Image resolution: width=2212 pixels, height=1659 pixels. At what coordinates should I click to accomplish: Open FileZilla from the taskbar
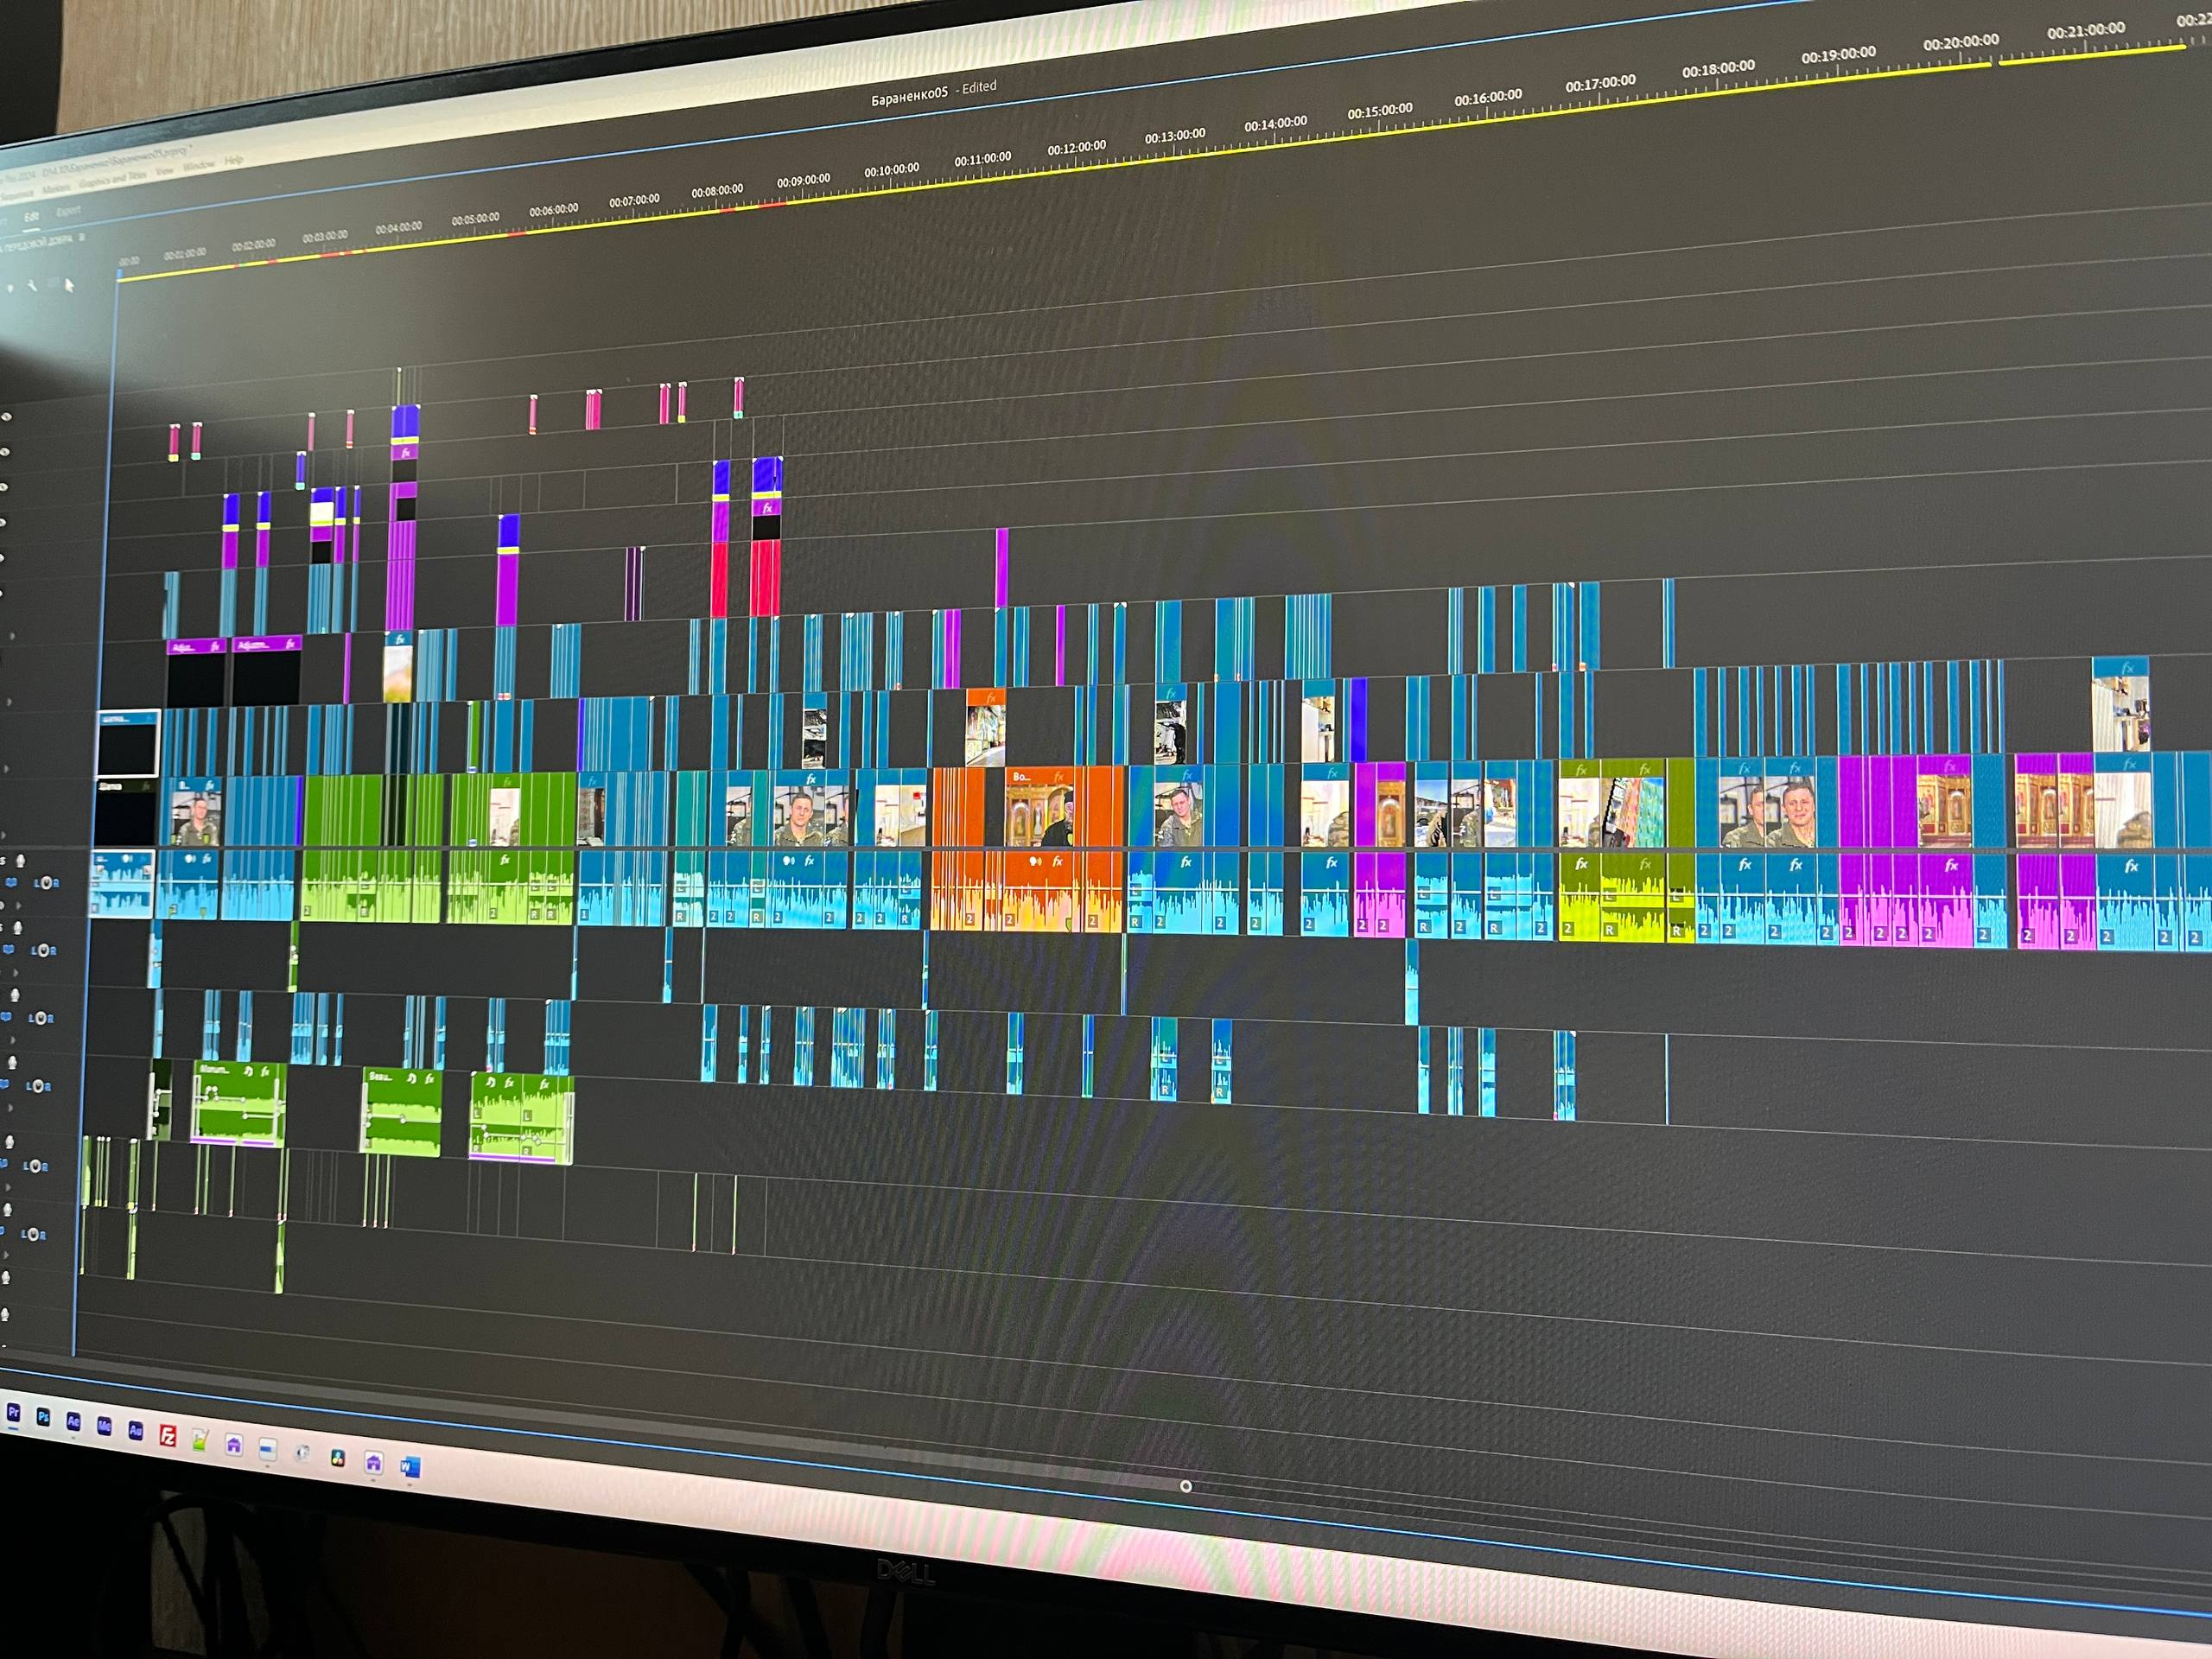168,1436
